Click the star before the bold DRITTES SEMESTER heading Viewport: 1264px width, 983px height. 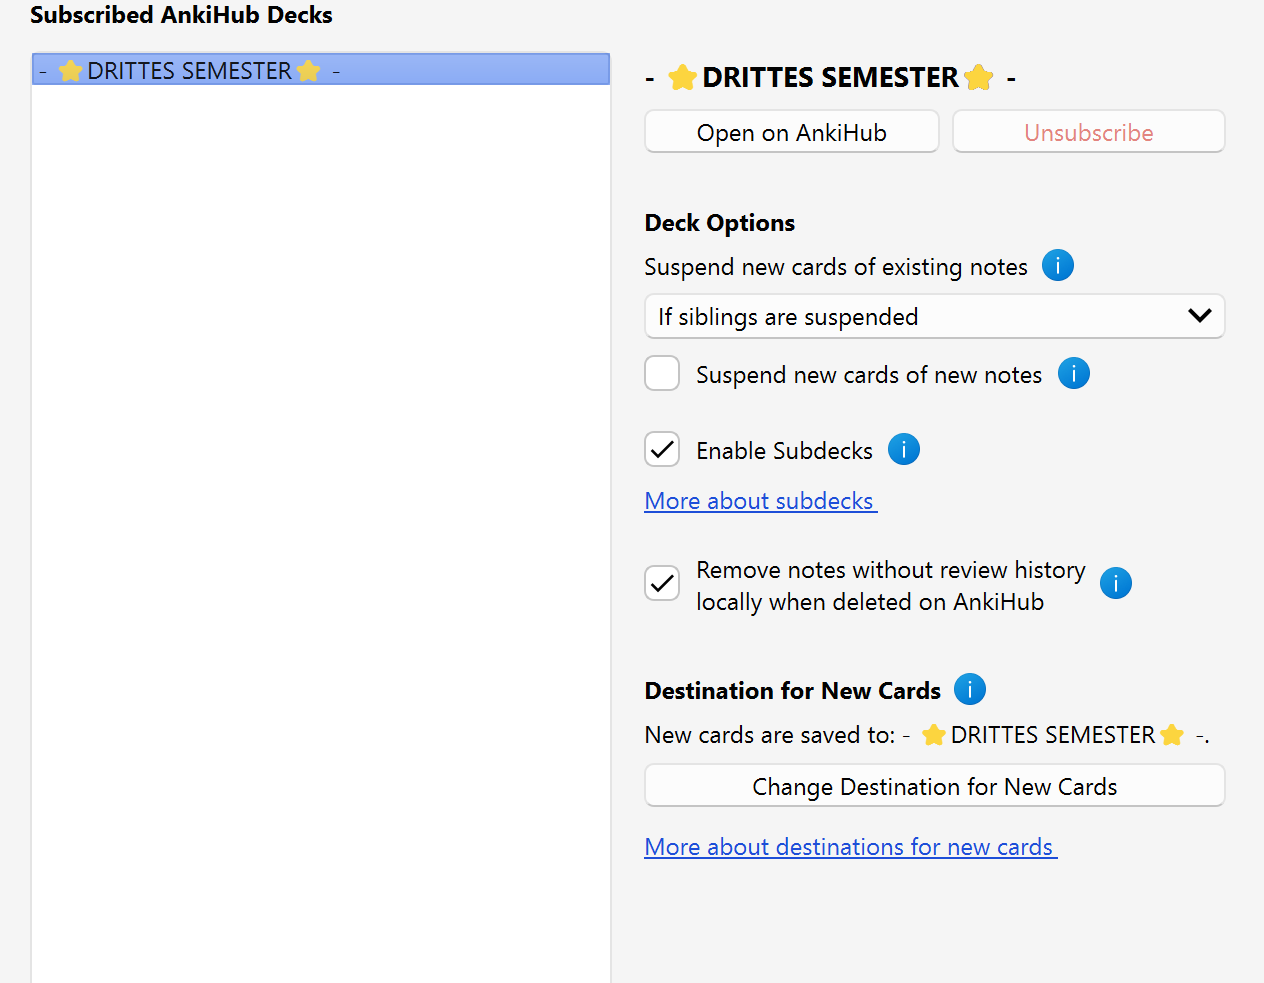682,78
